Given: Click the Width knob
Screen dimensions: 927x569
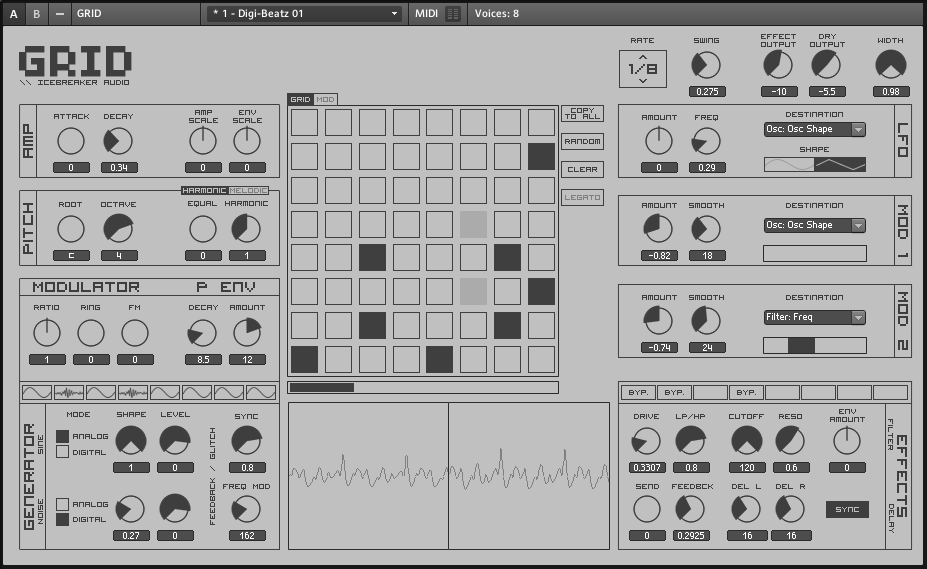Looking at the screenshot, I should [890, 66].
